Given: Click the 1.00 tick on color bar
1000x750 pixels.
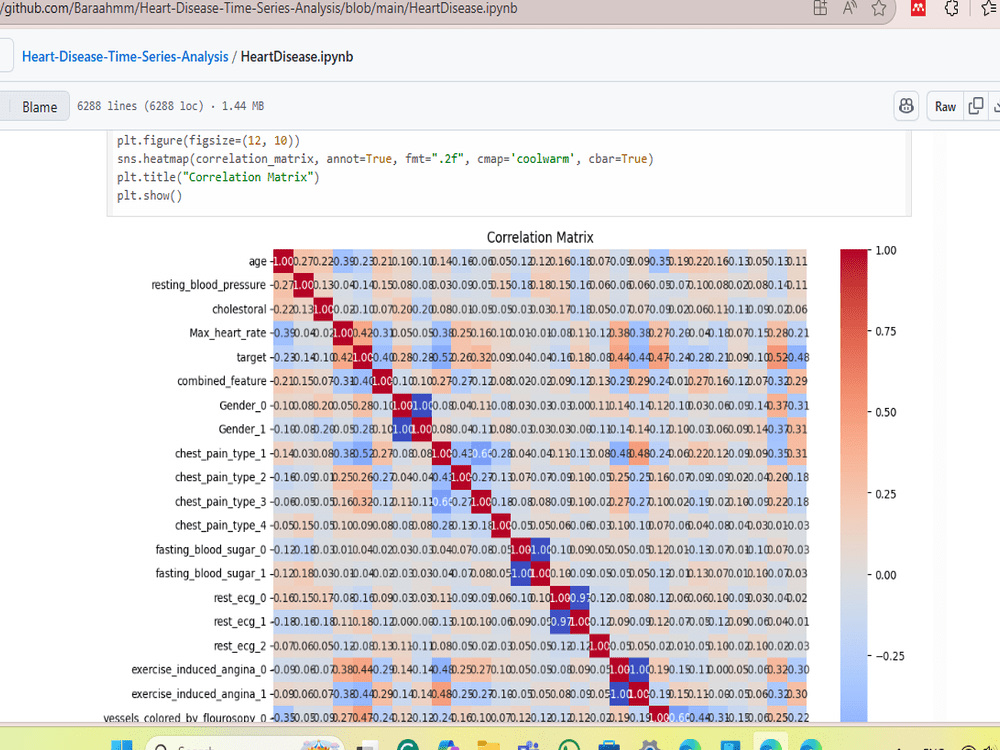Looking at the screenshot, I should pyautogui.click(x=886, y=251).
